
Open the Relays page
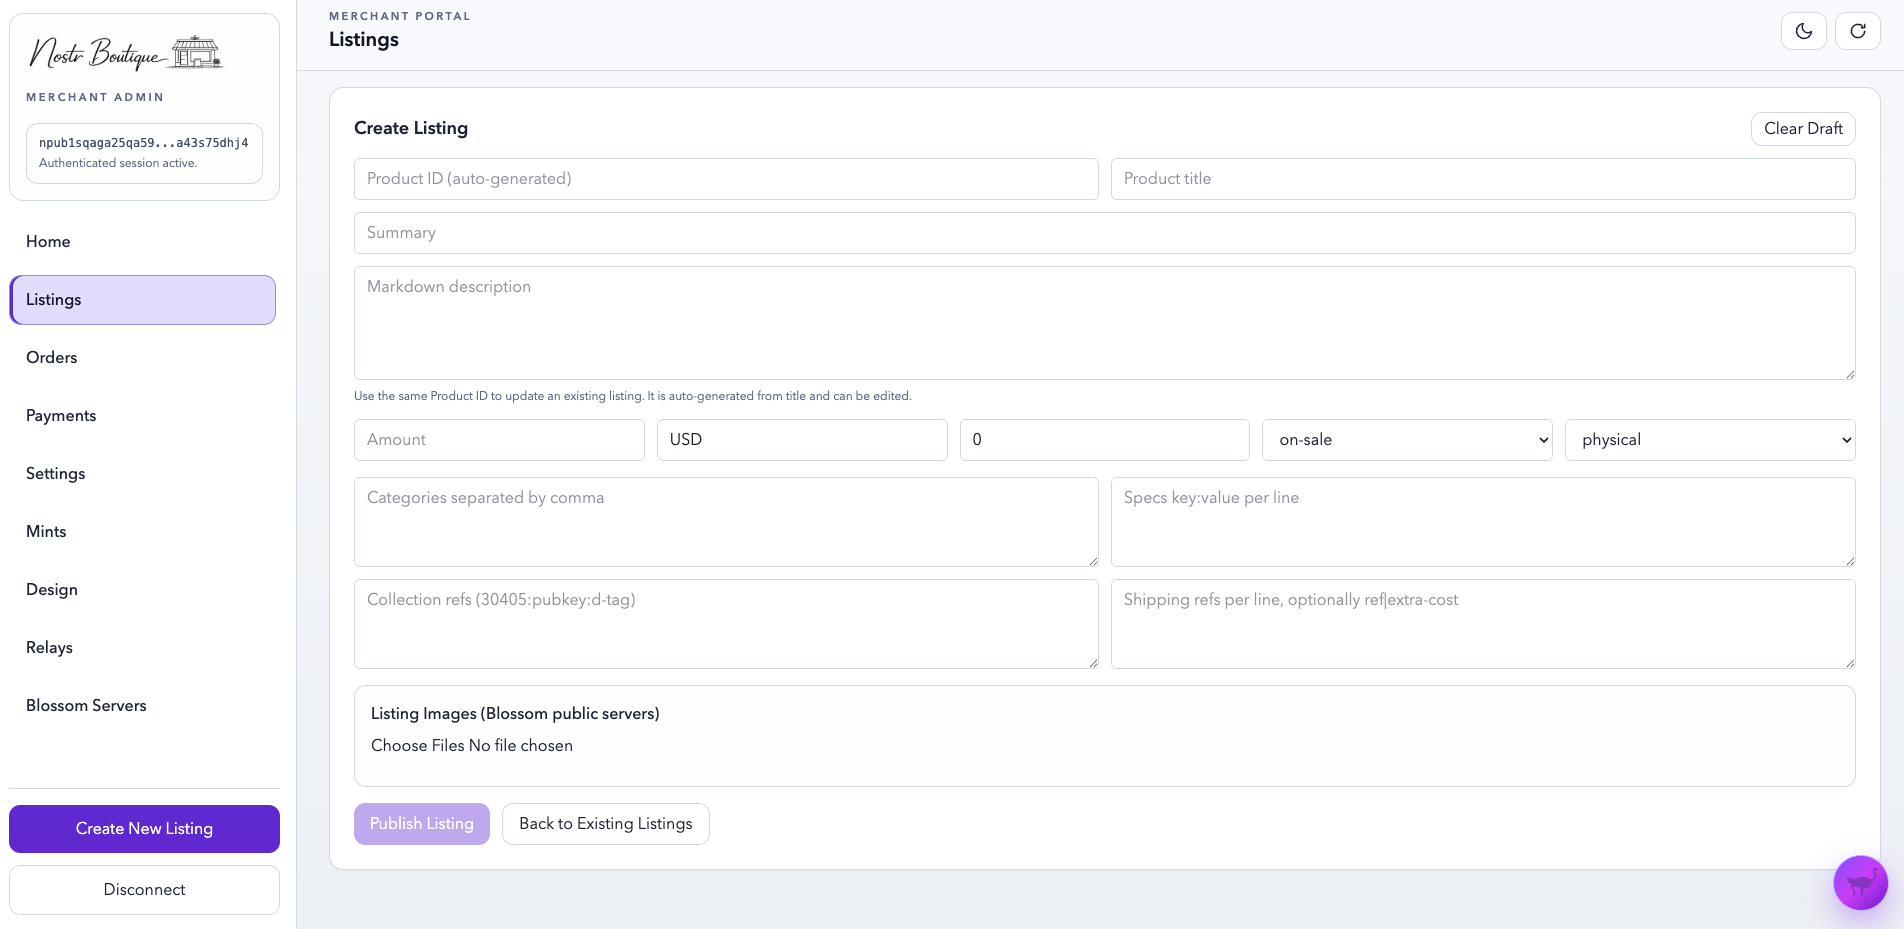pos(143,648)
